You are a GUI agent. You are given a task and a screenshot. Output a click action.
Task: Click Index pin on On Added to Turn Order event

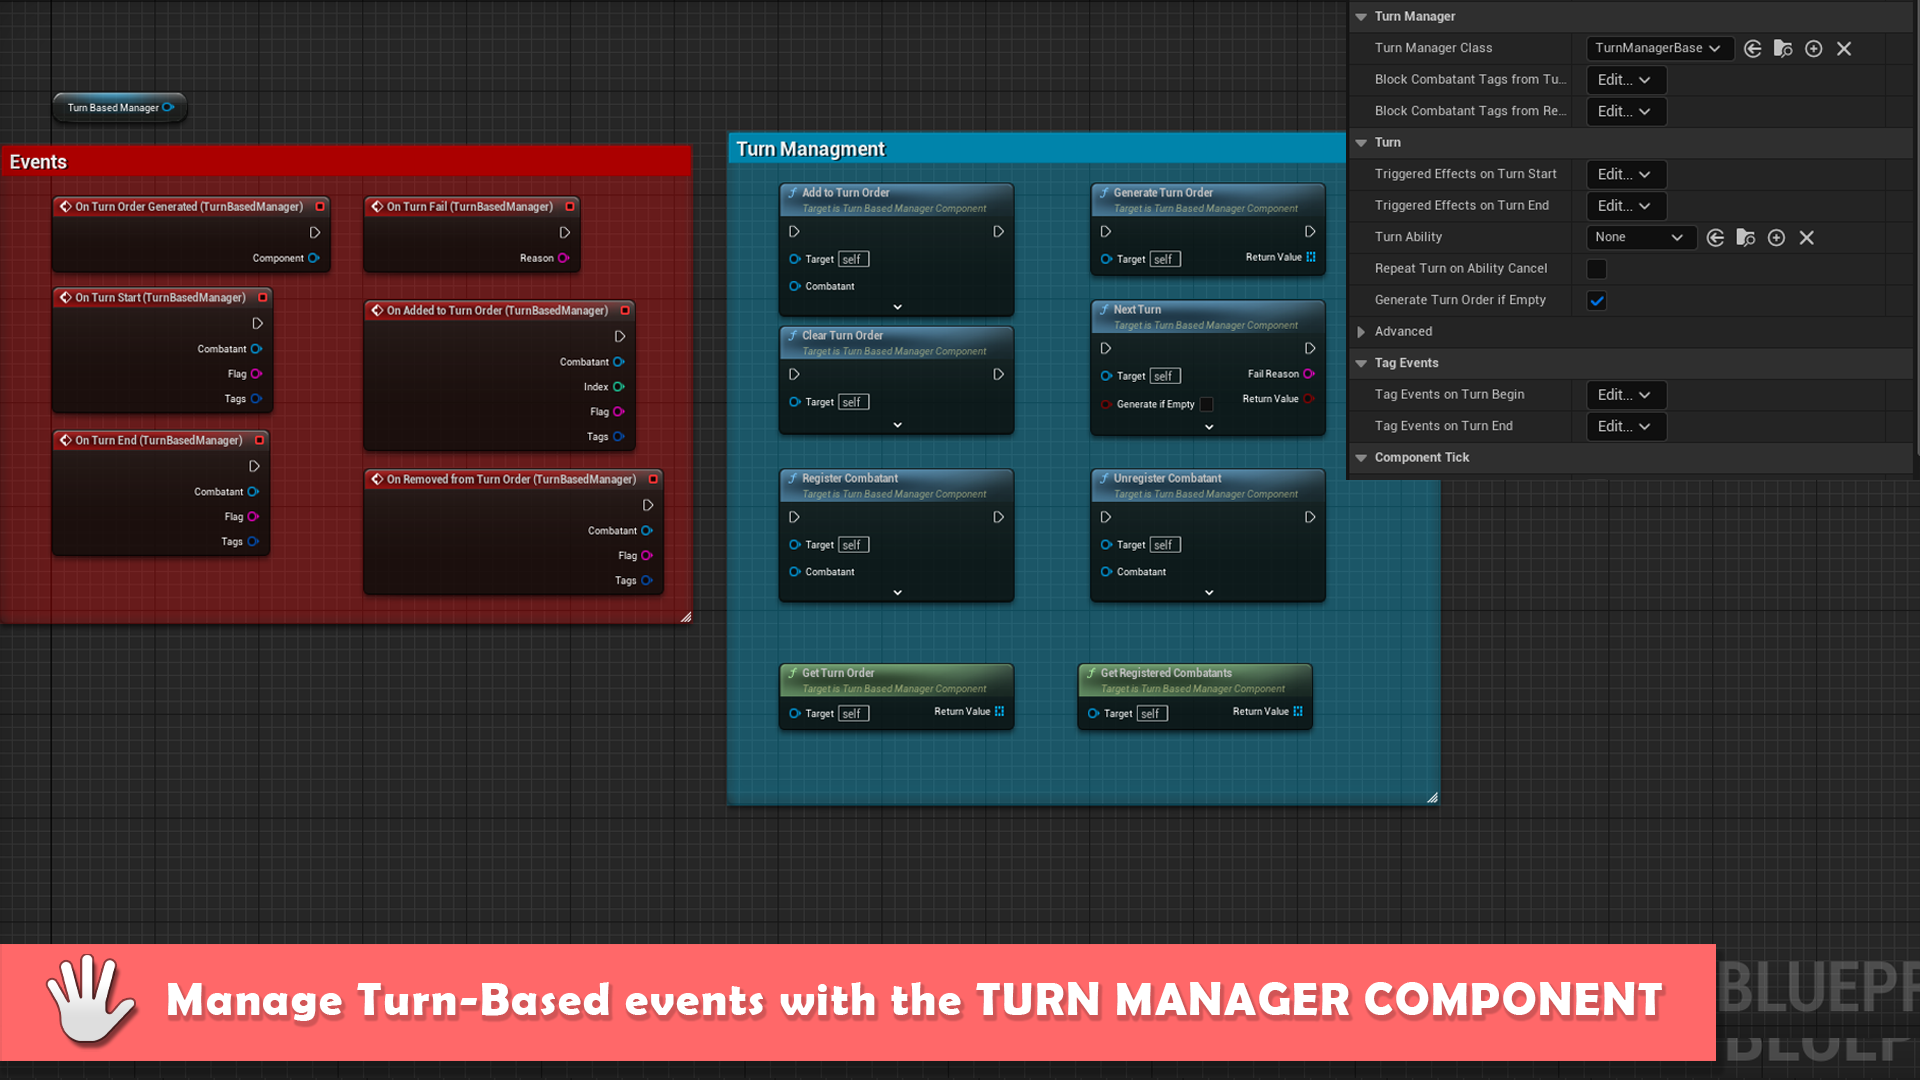619,387
